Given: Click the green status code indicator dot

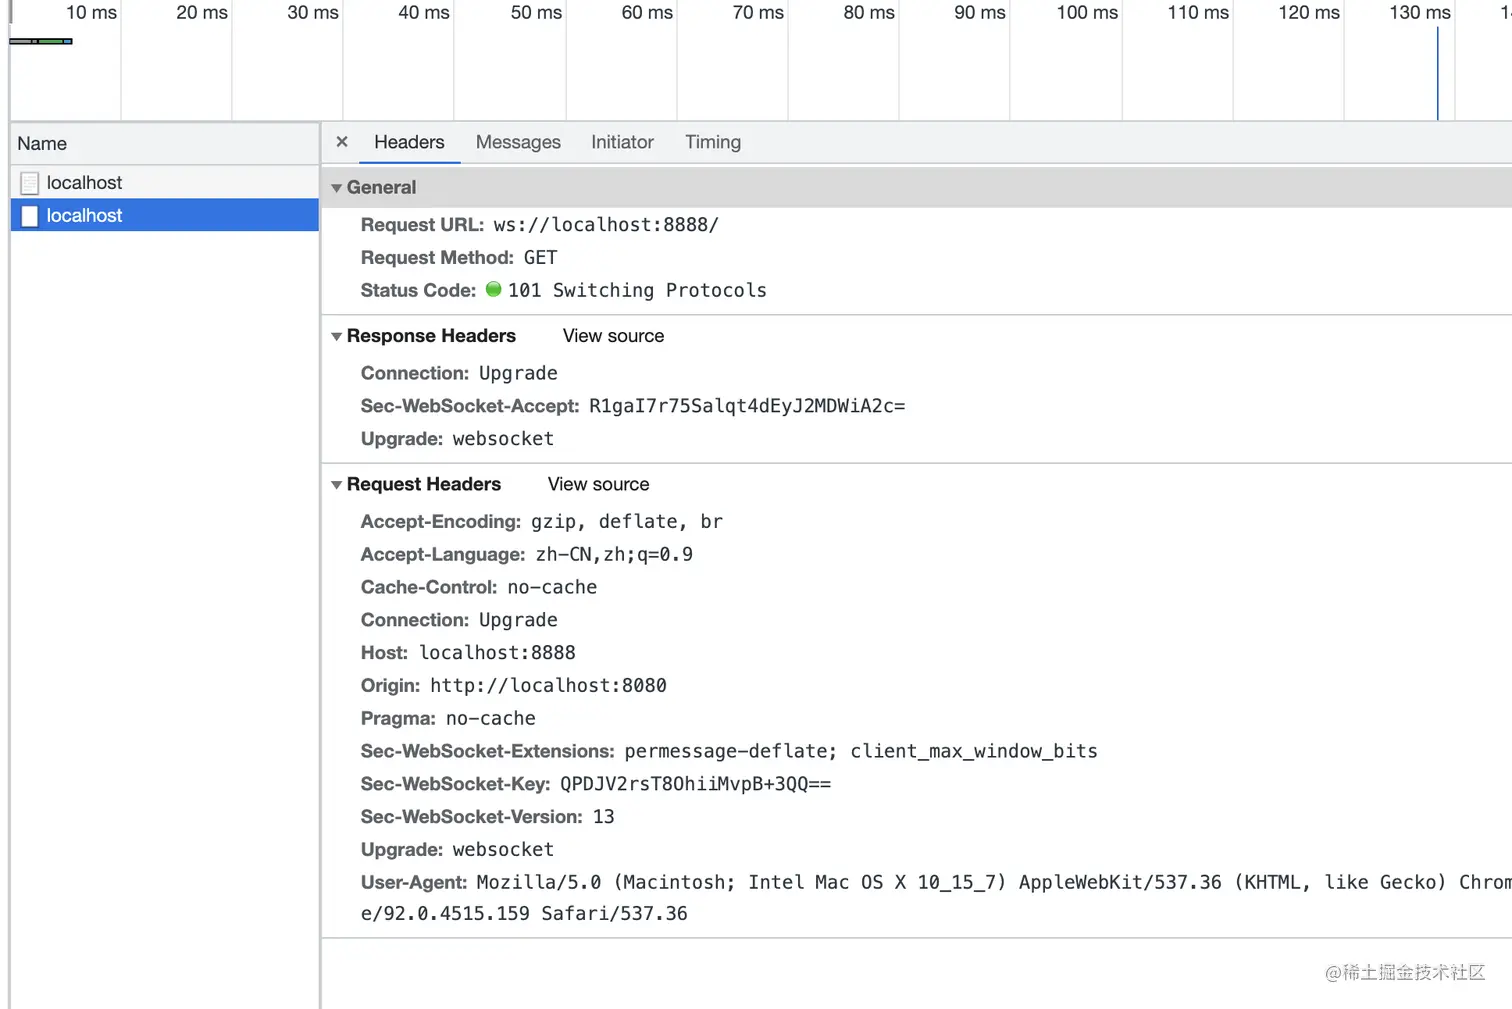Looking at the screenshot, I should point(493,289).
